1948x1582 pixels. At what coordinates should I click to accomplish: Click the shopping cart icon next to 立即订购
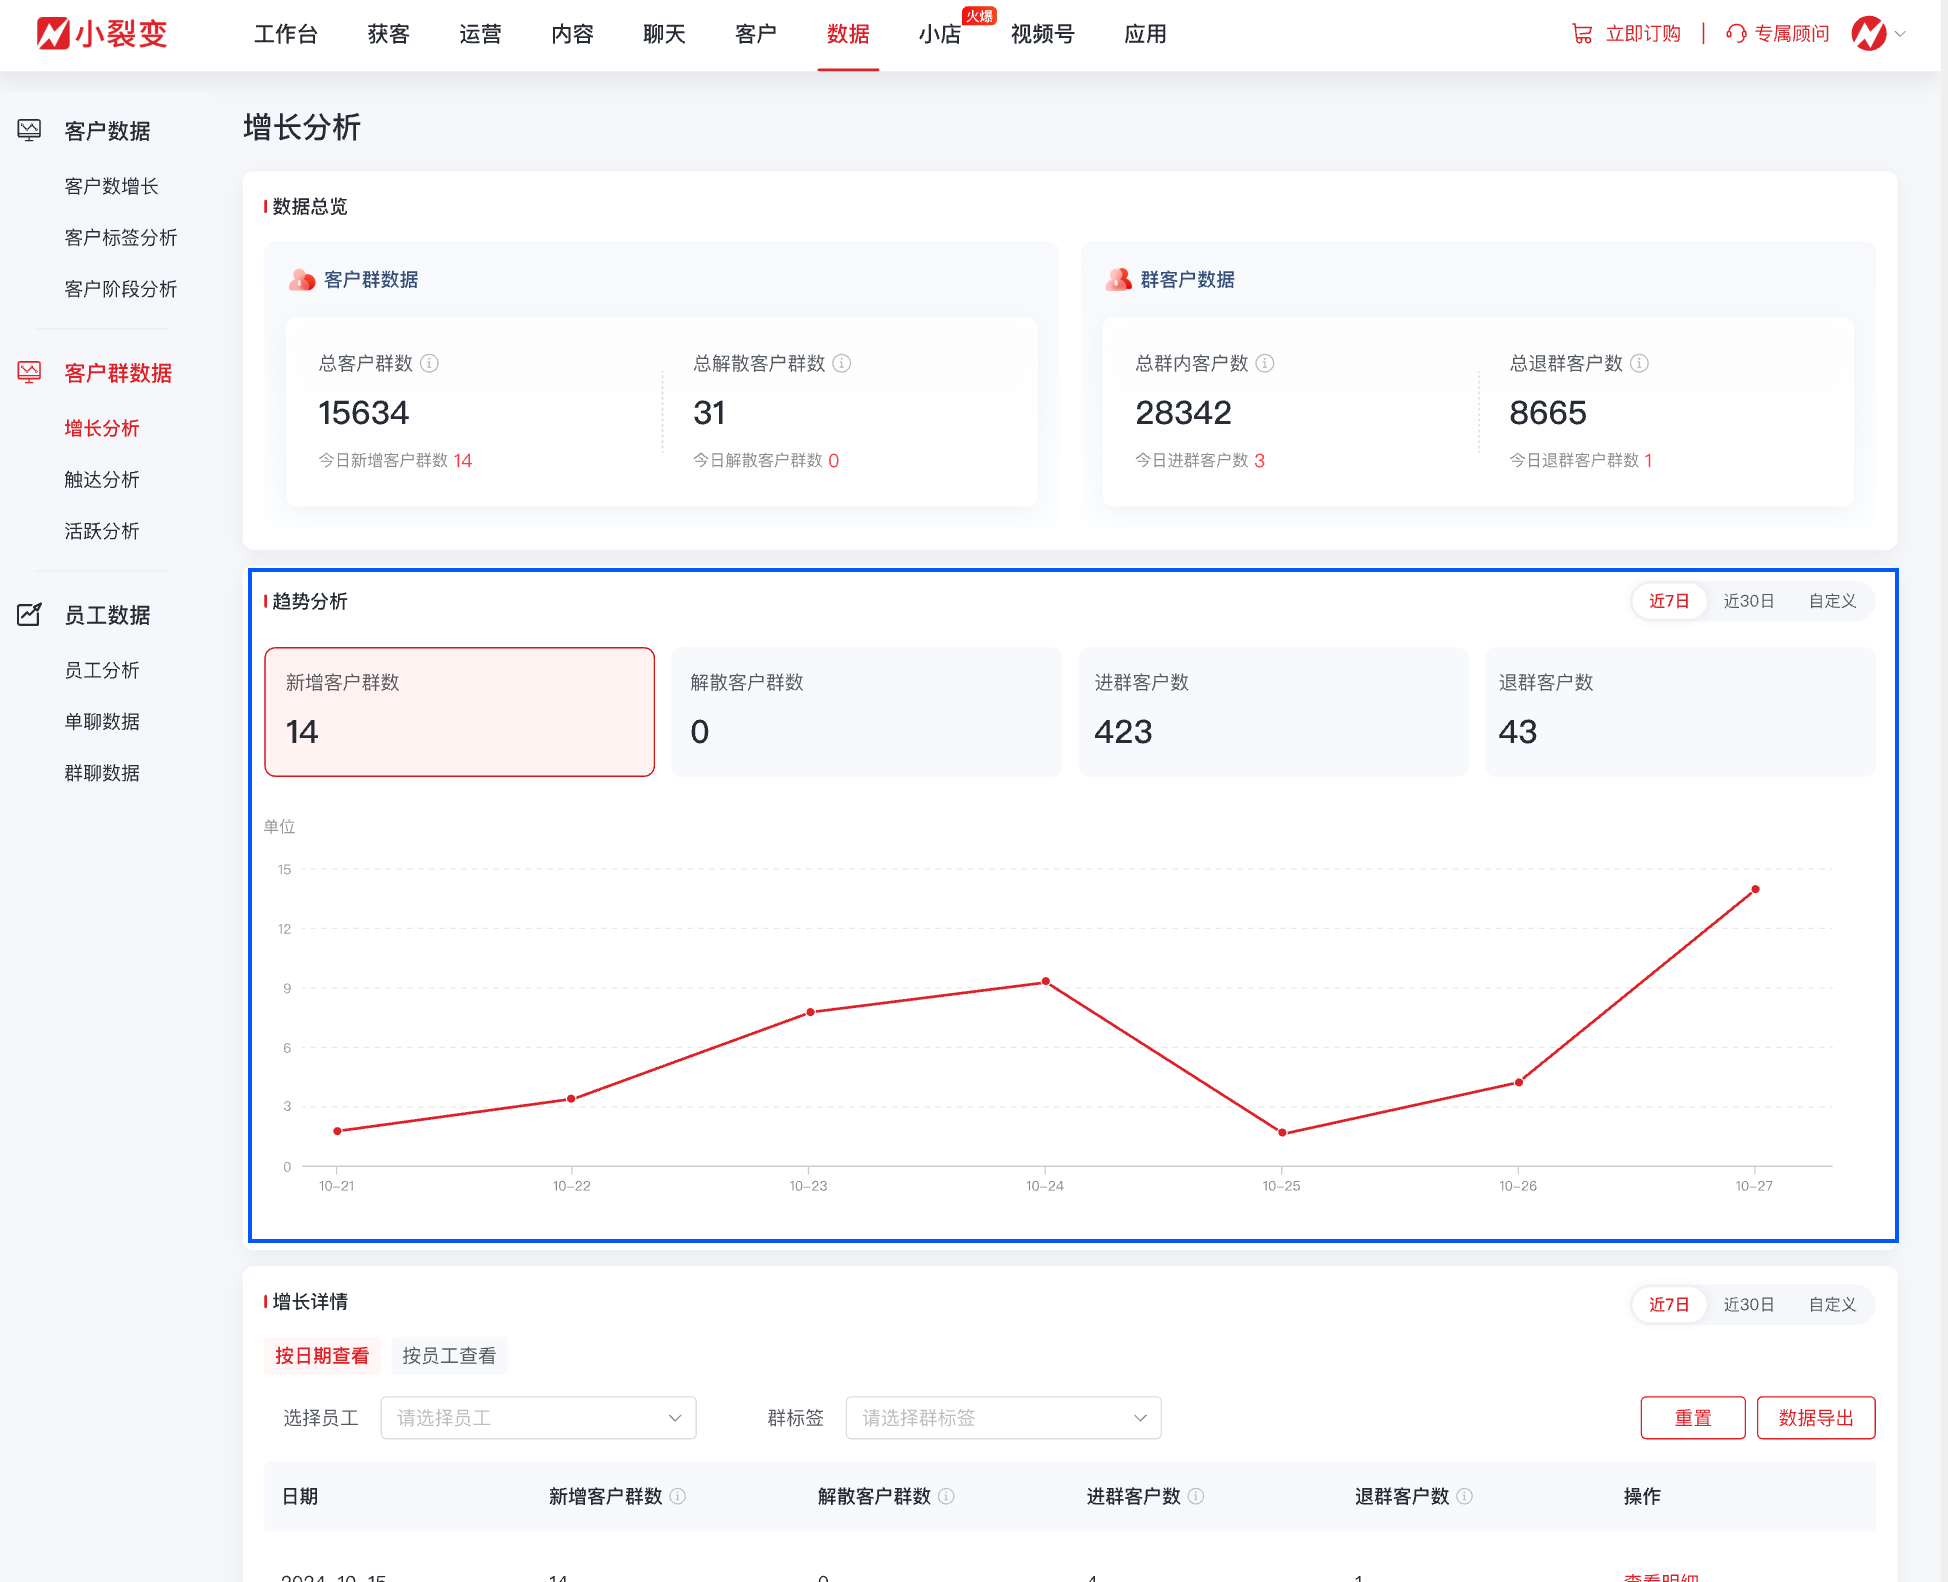click(1582, 34)
